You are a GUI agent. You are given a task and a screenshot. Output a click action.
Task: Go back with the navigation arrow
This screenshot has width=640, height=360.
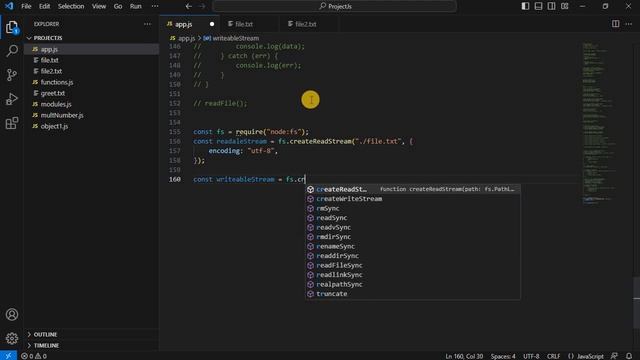pyautogui.click(x=189, y=6)
